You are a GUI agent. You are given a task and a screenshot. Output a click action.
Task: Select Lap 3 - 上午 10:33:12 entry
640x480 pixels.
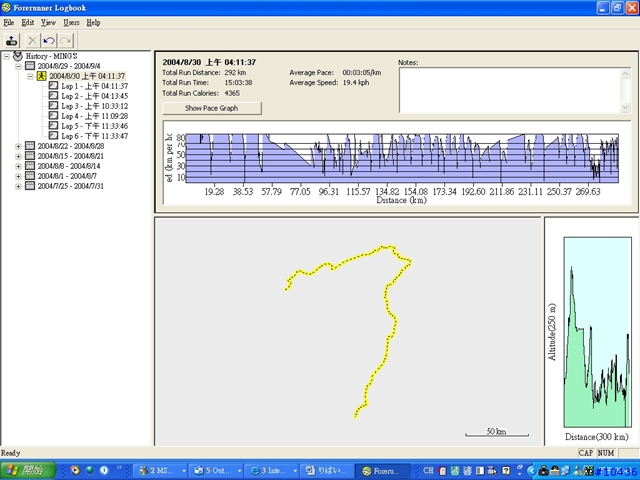coord(95,106)
